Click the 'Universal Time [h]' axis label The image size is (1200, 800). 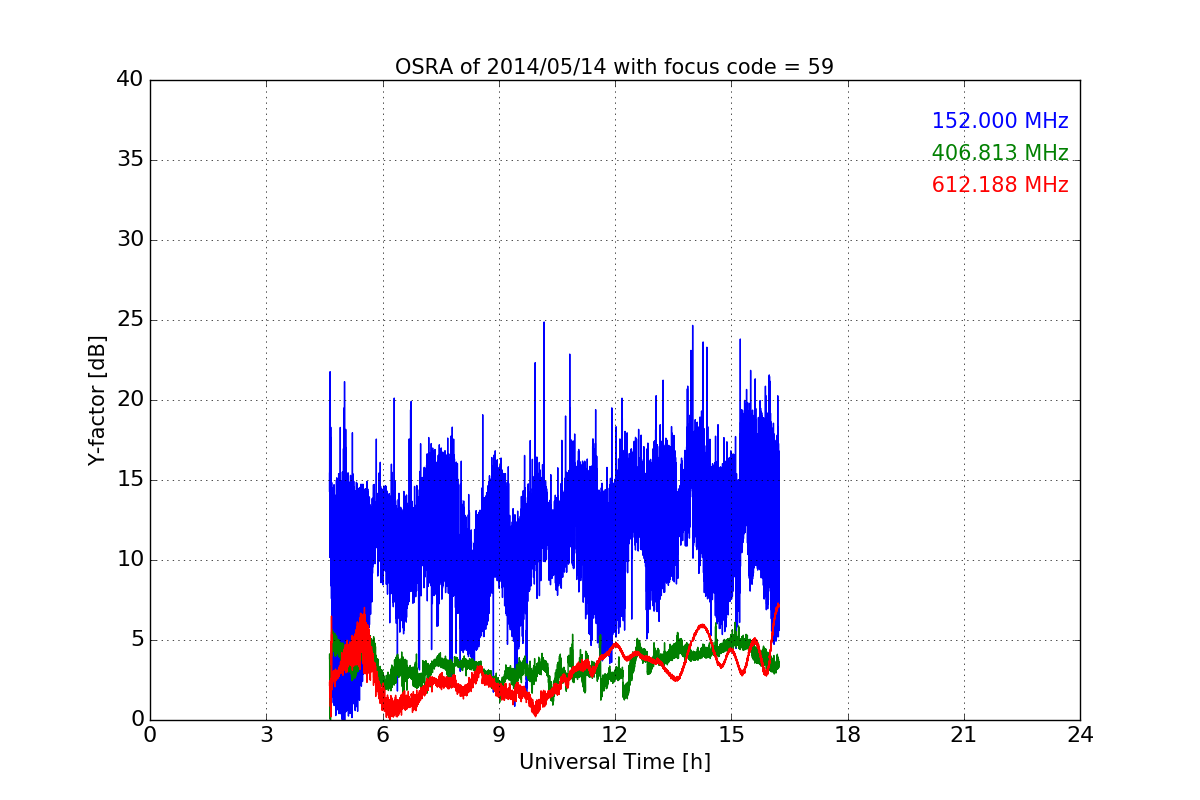click(x=614, y=762)
